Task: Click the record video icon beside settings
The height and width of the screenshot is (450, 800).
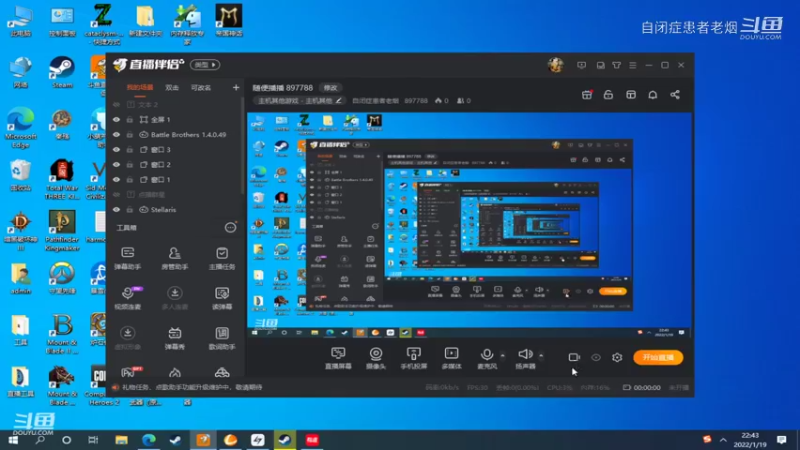Action: (x=574, y=358)
